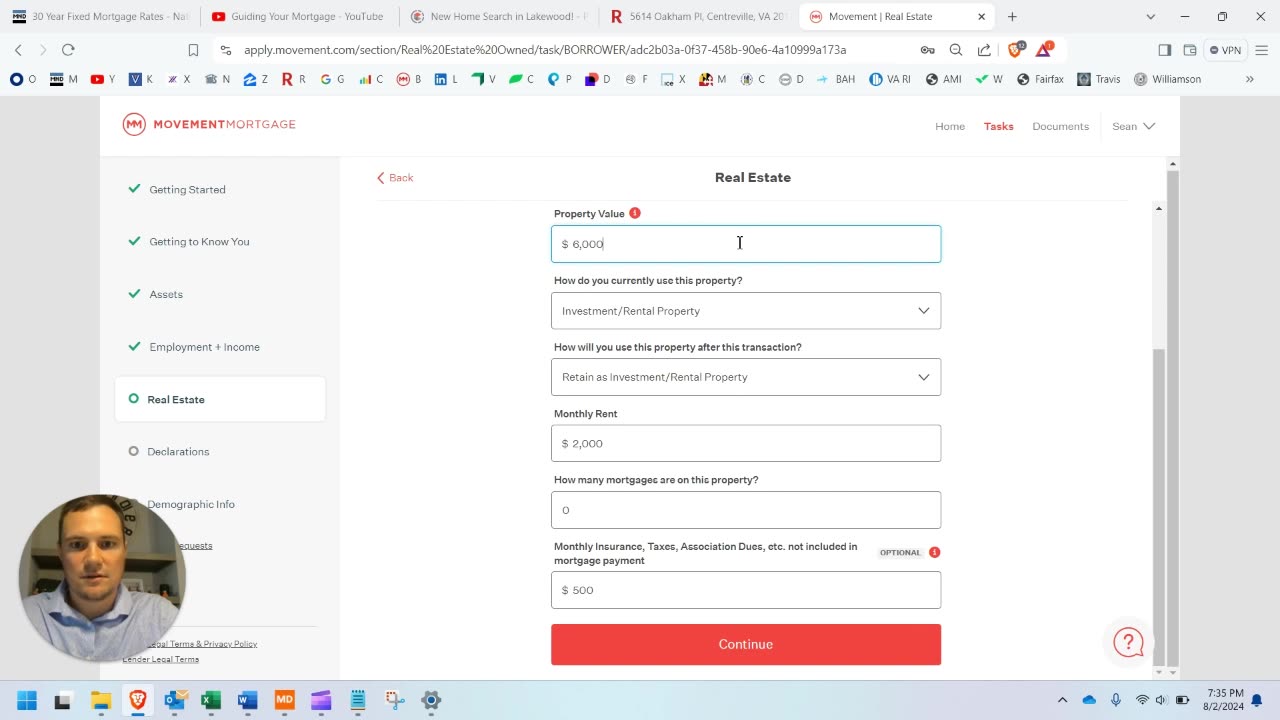Click in the number of mortgages field
1280x720 pixels.
click(x=746, y=510)
